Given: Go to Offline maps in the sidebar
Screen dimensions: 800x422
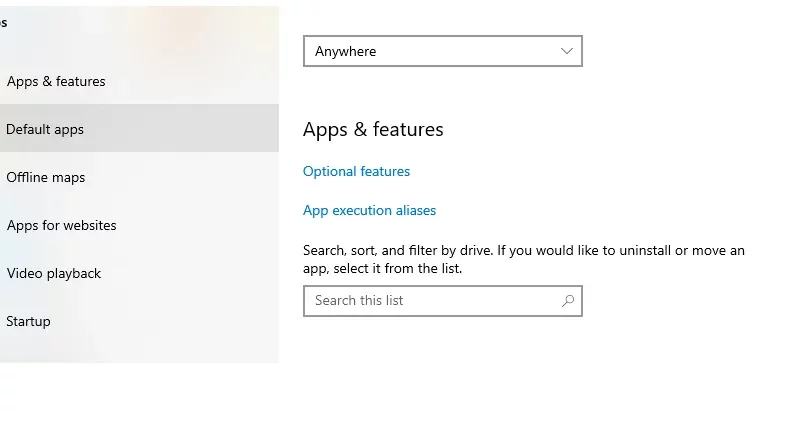Looking at the screenshot, I should tap(46, 177).
